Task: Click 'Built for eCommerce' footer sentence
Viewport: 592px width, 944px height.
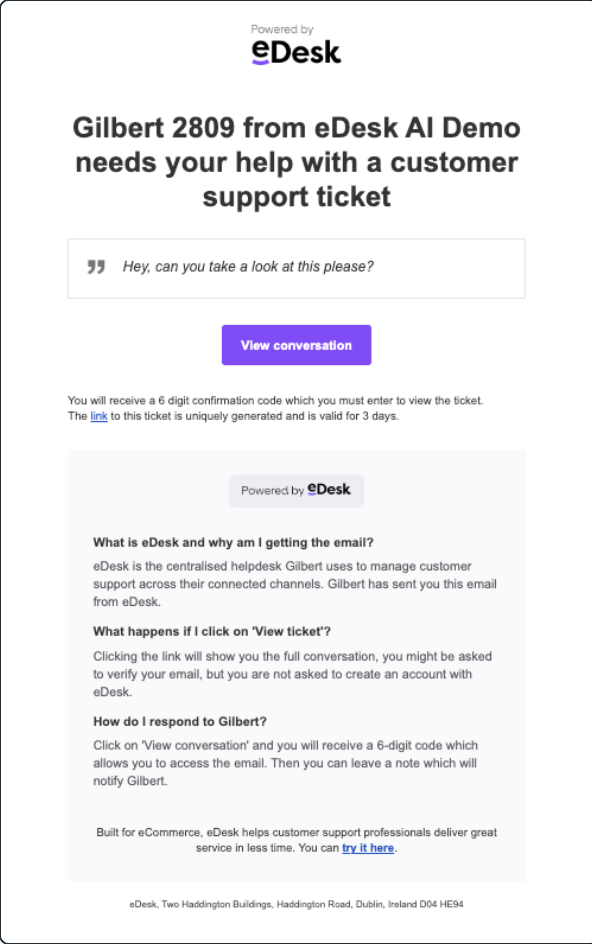Action: coord(296,840)
